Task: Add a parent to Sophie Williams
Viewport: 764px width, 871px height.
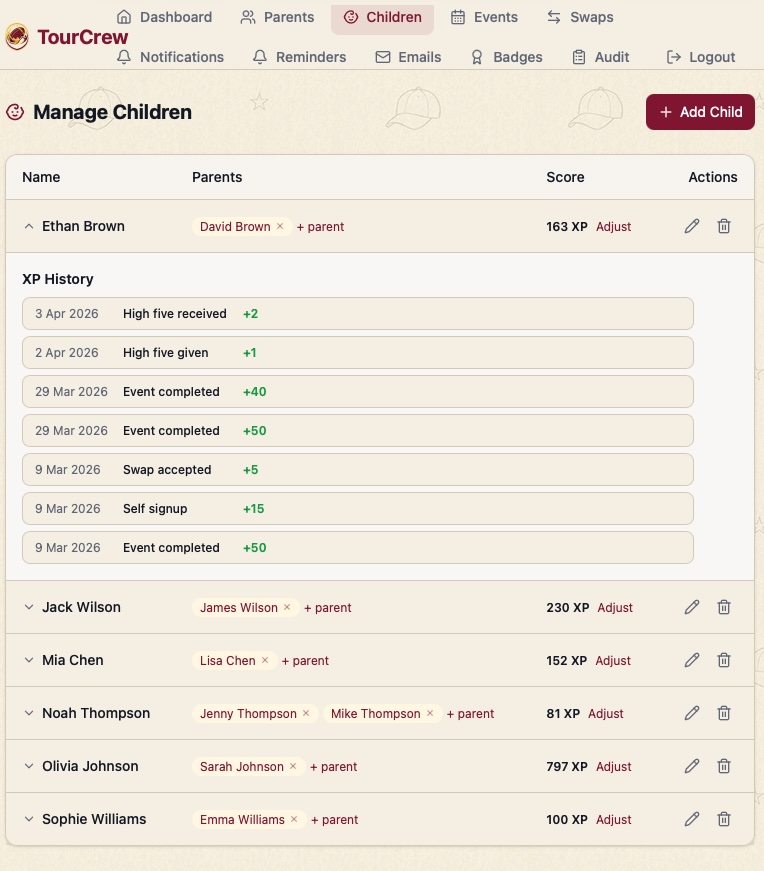Action: (x=334, y=819)
